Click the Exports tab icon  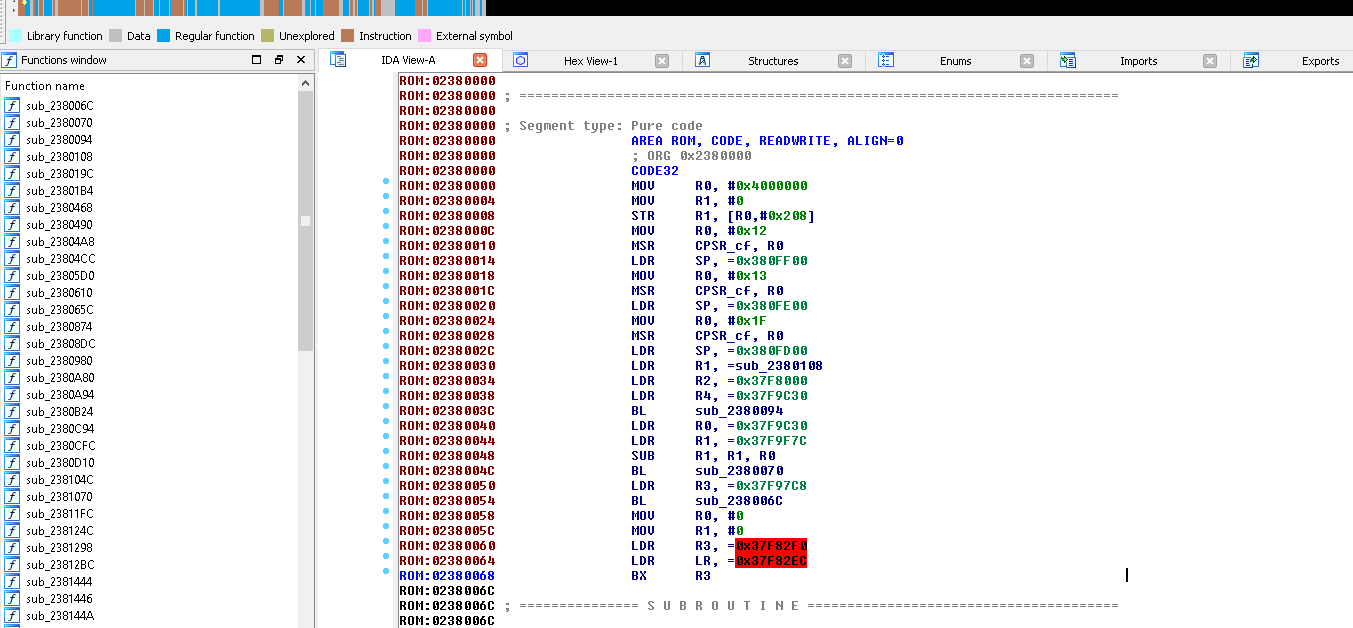tap(1250, 60)
